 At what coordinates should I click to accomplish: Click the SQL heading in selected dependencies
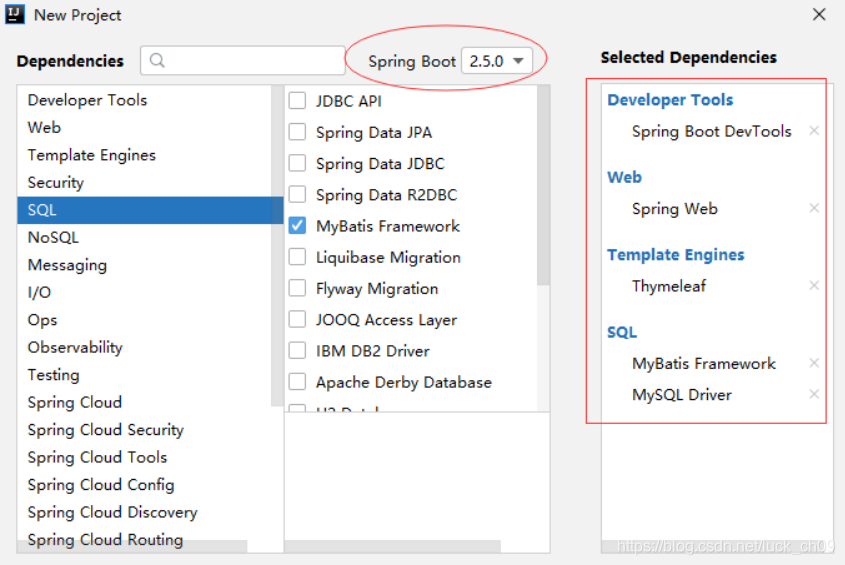tap(622, 332)
